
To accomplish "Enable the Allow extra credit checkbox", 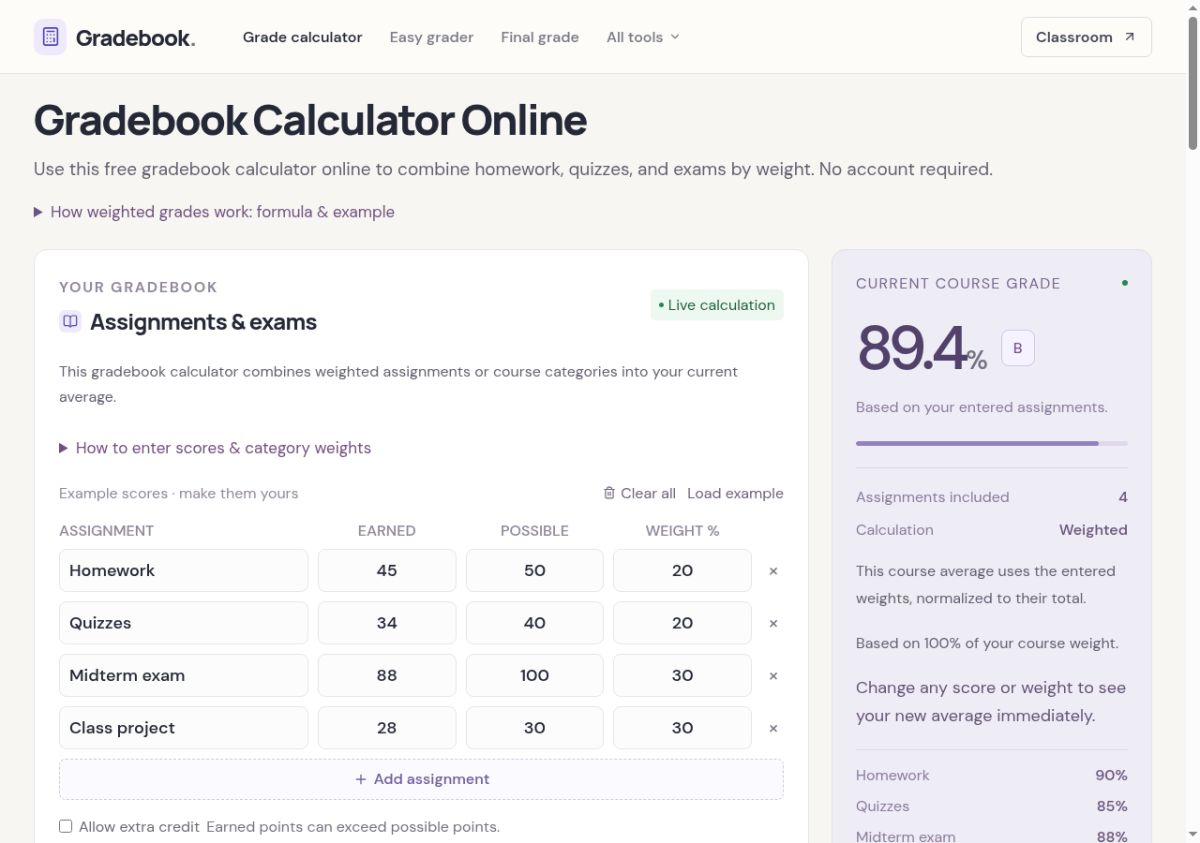I will (x=66, y=826).
